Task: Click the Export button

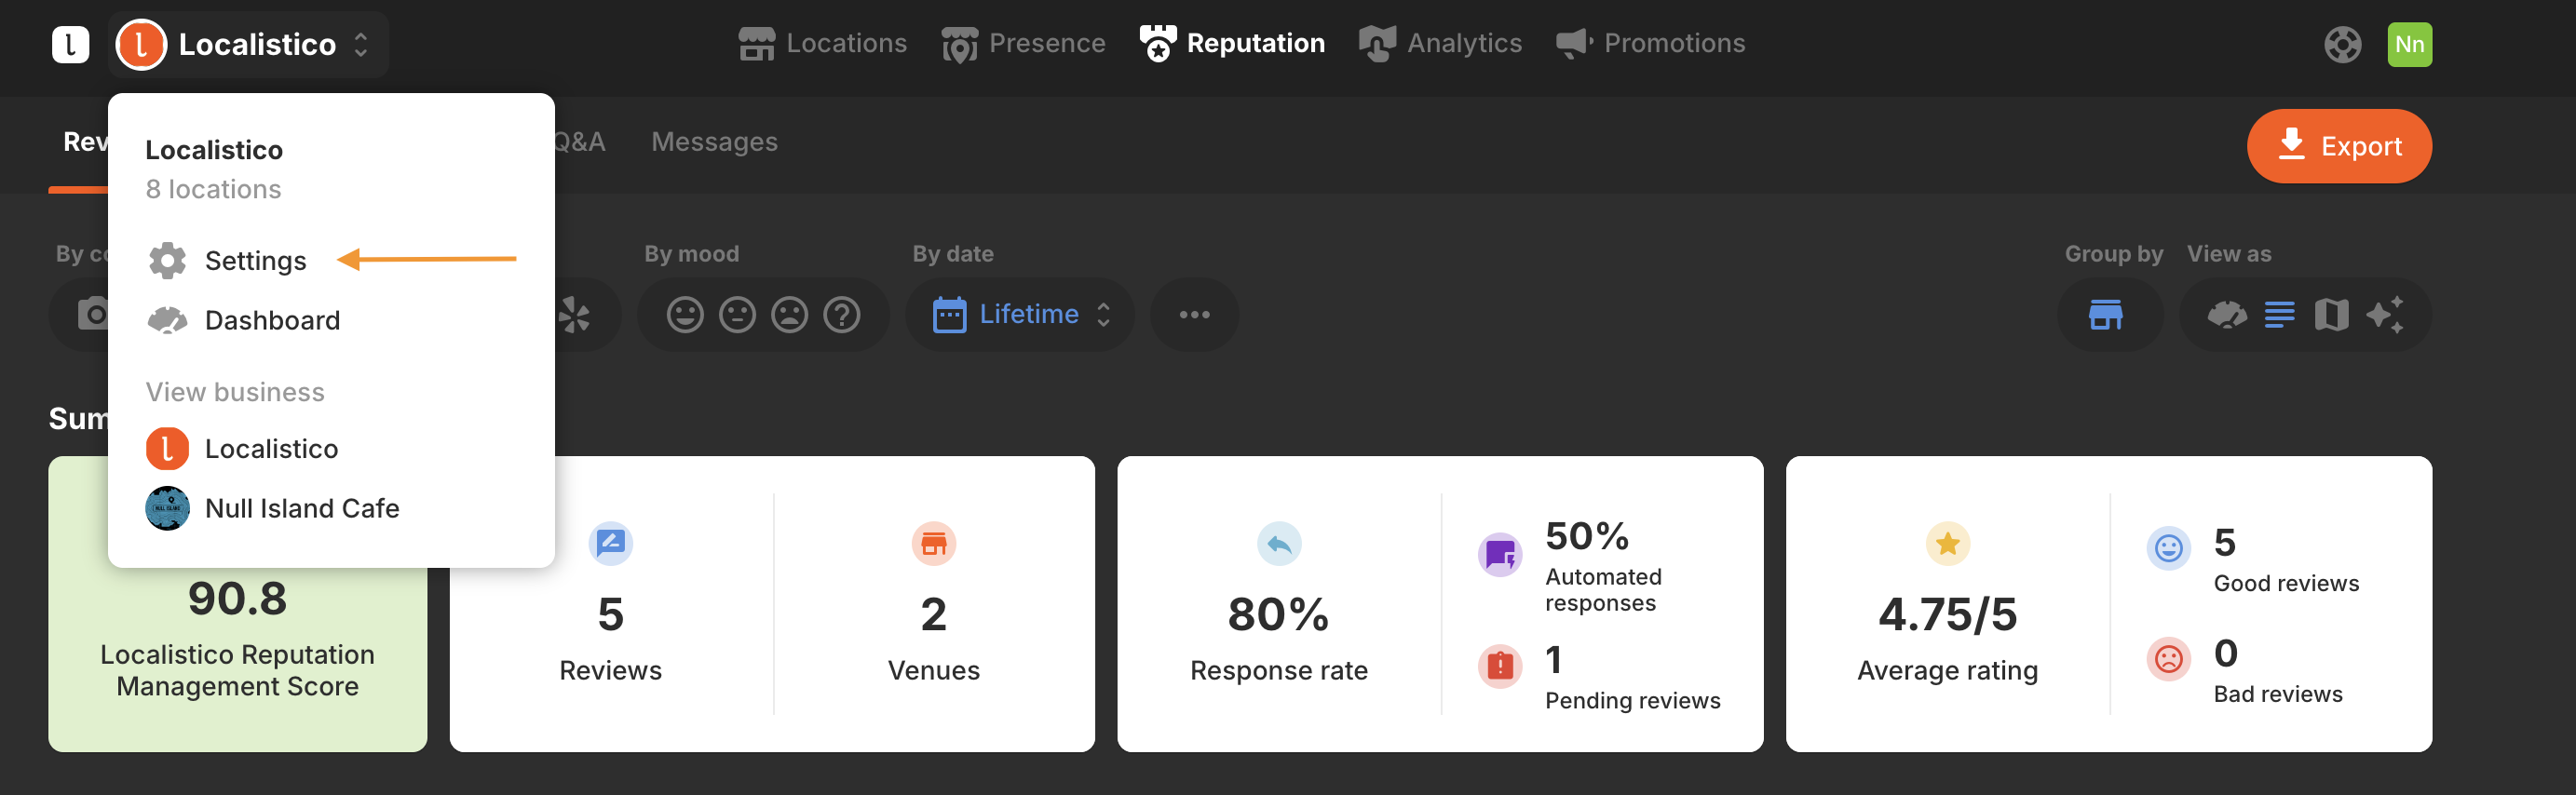Action: [2338, 146]
